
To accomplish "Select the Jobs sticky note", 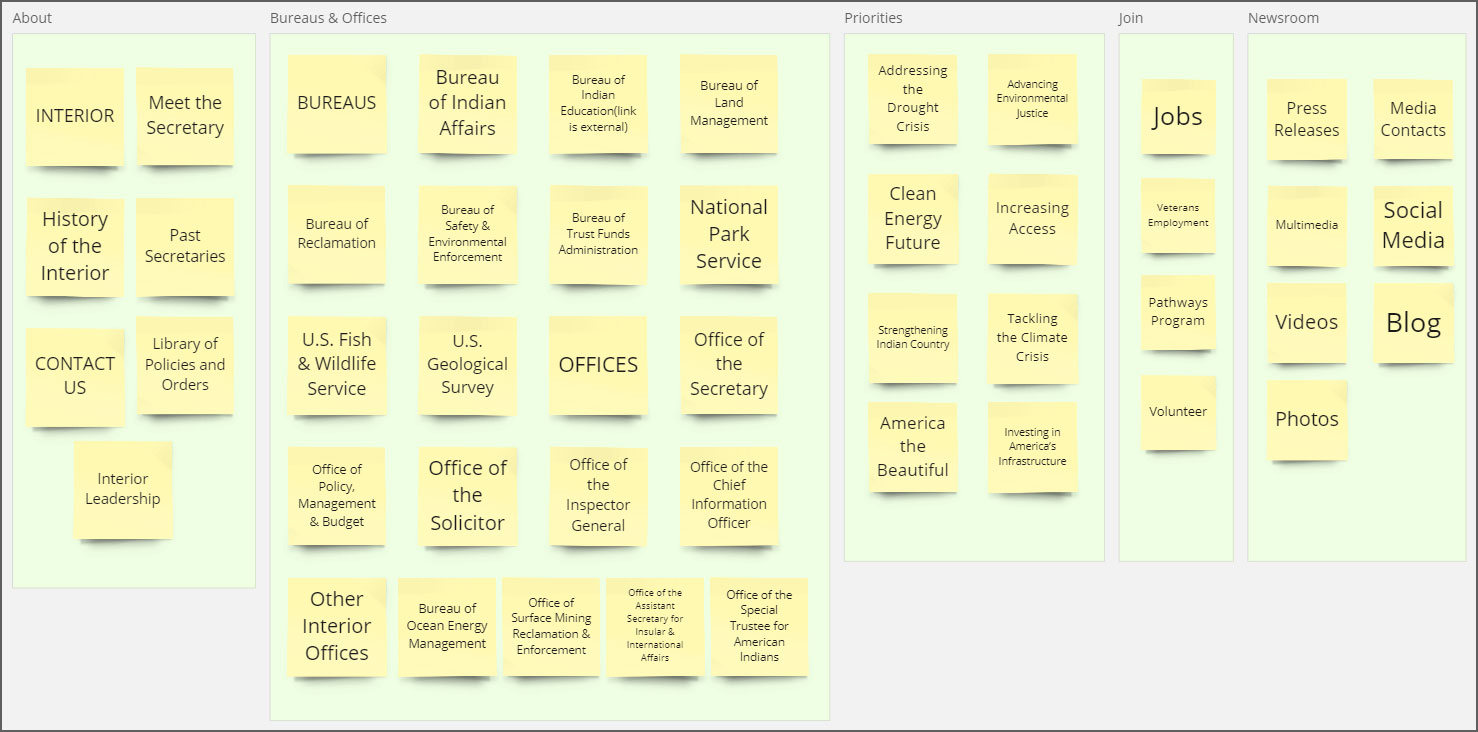I will pyautogui.click(x=1178, y=117).
